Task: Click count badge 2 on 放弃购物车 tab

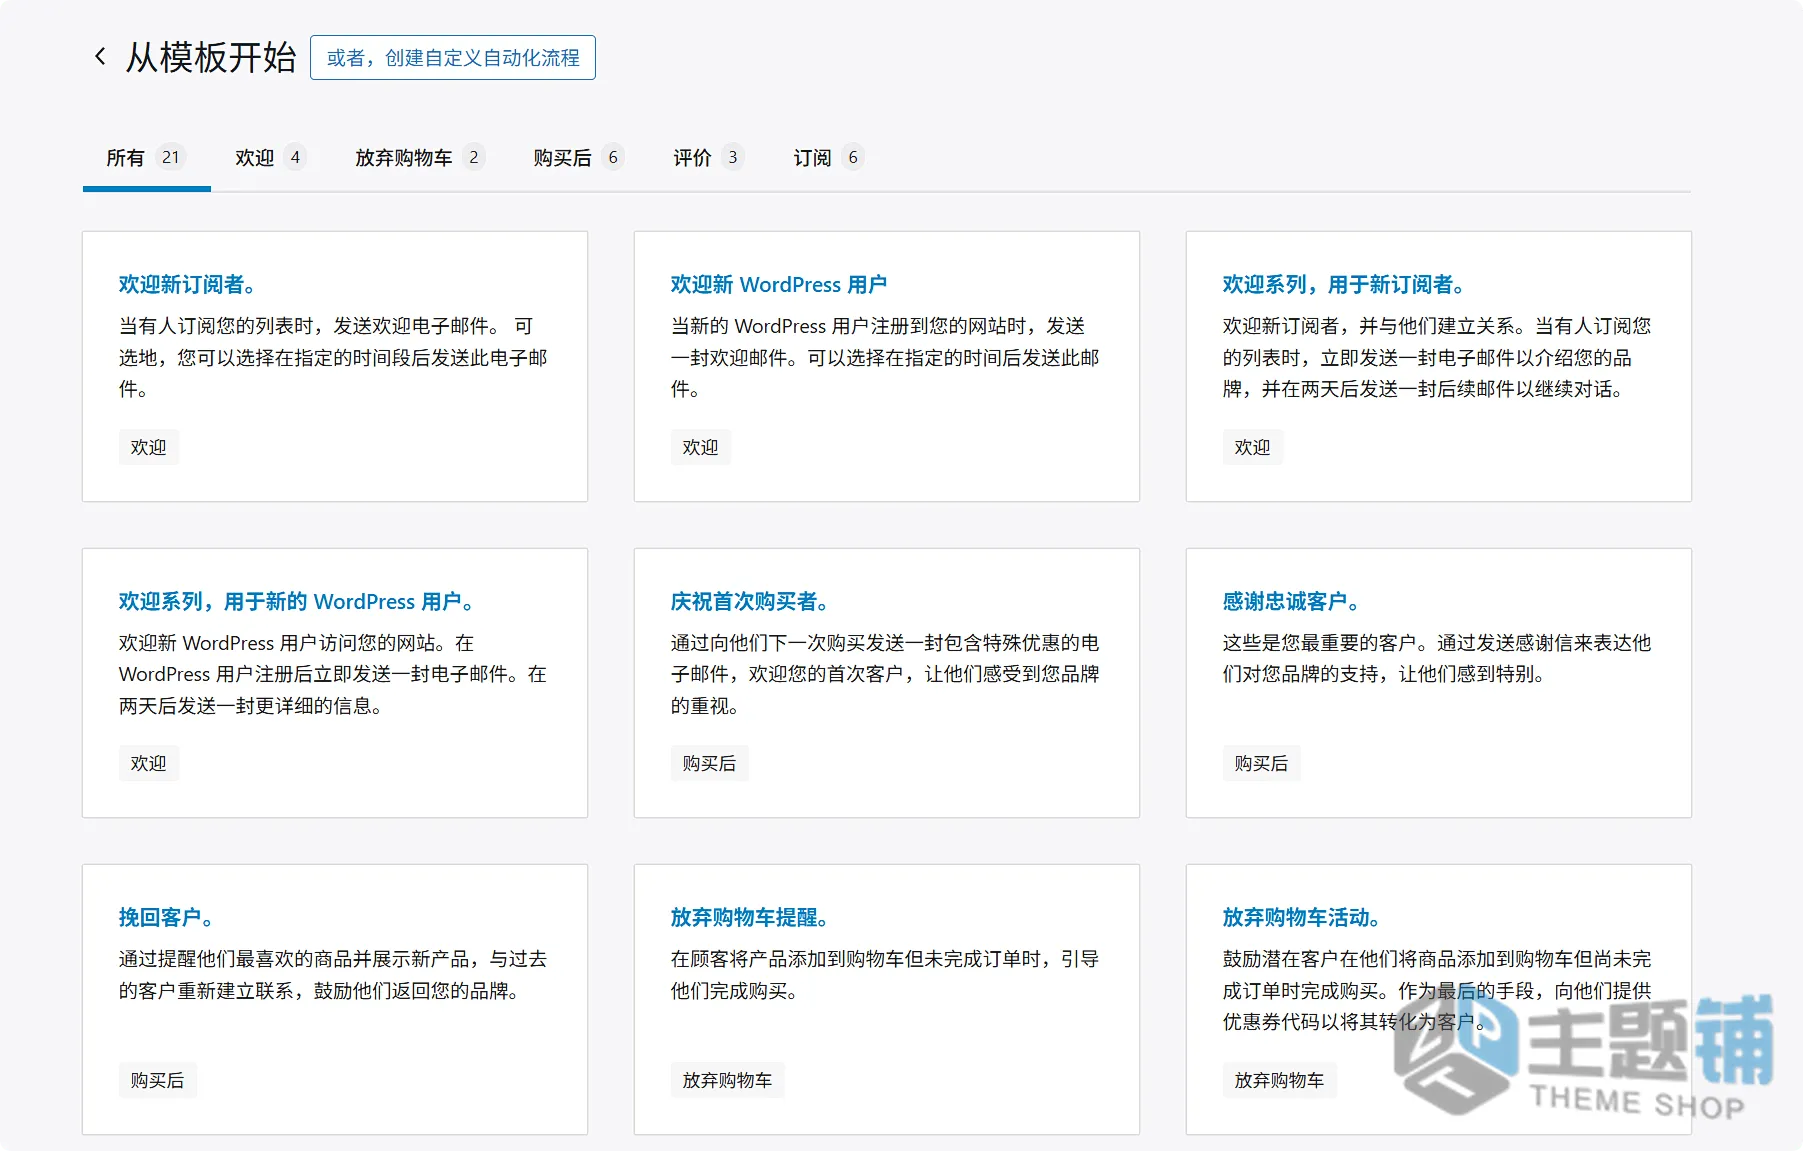Action: point(474,158)
